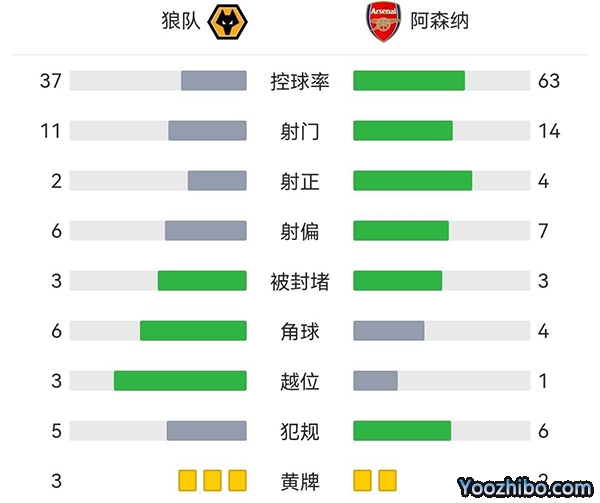Click the 控球率 possession label
Viewport: 600px width, 503px height.
300,81
